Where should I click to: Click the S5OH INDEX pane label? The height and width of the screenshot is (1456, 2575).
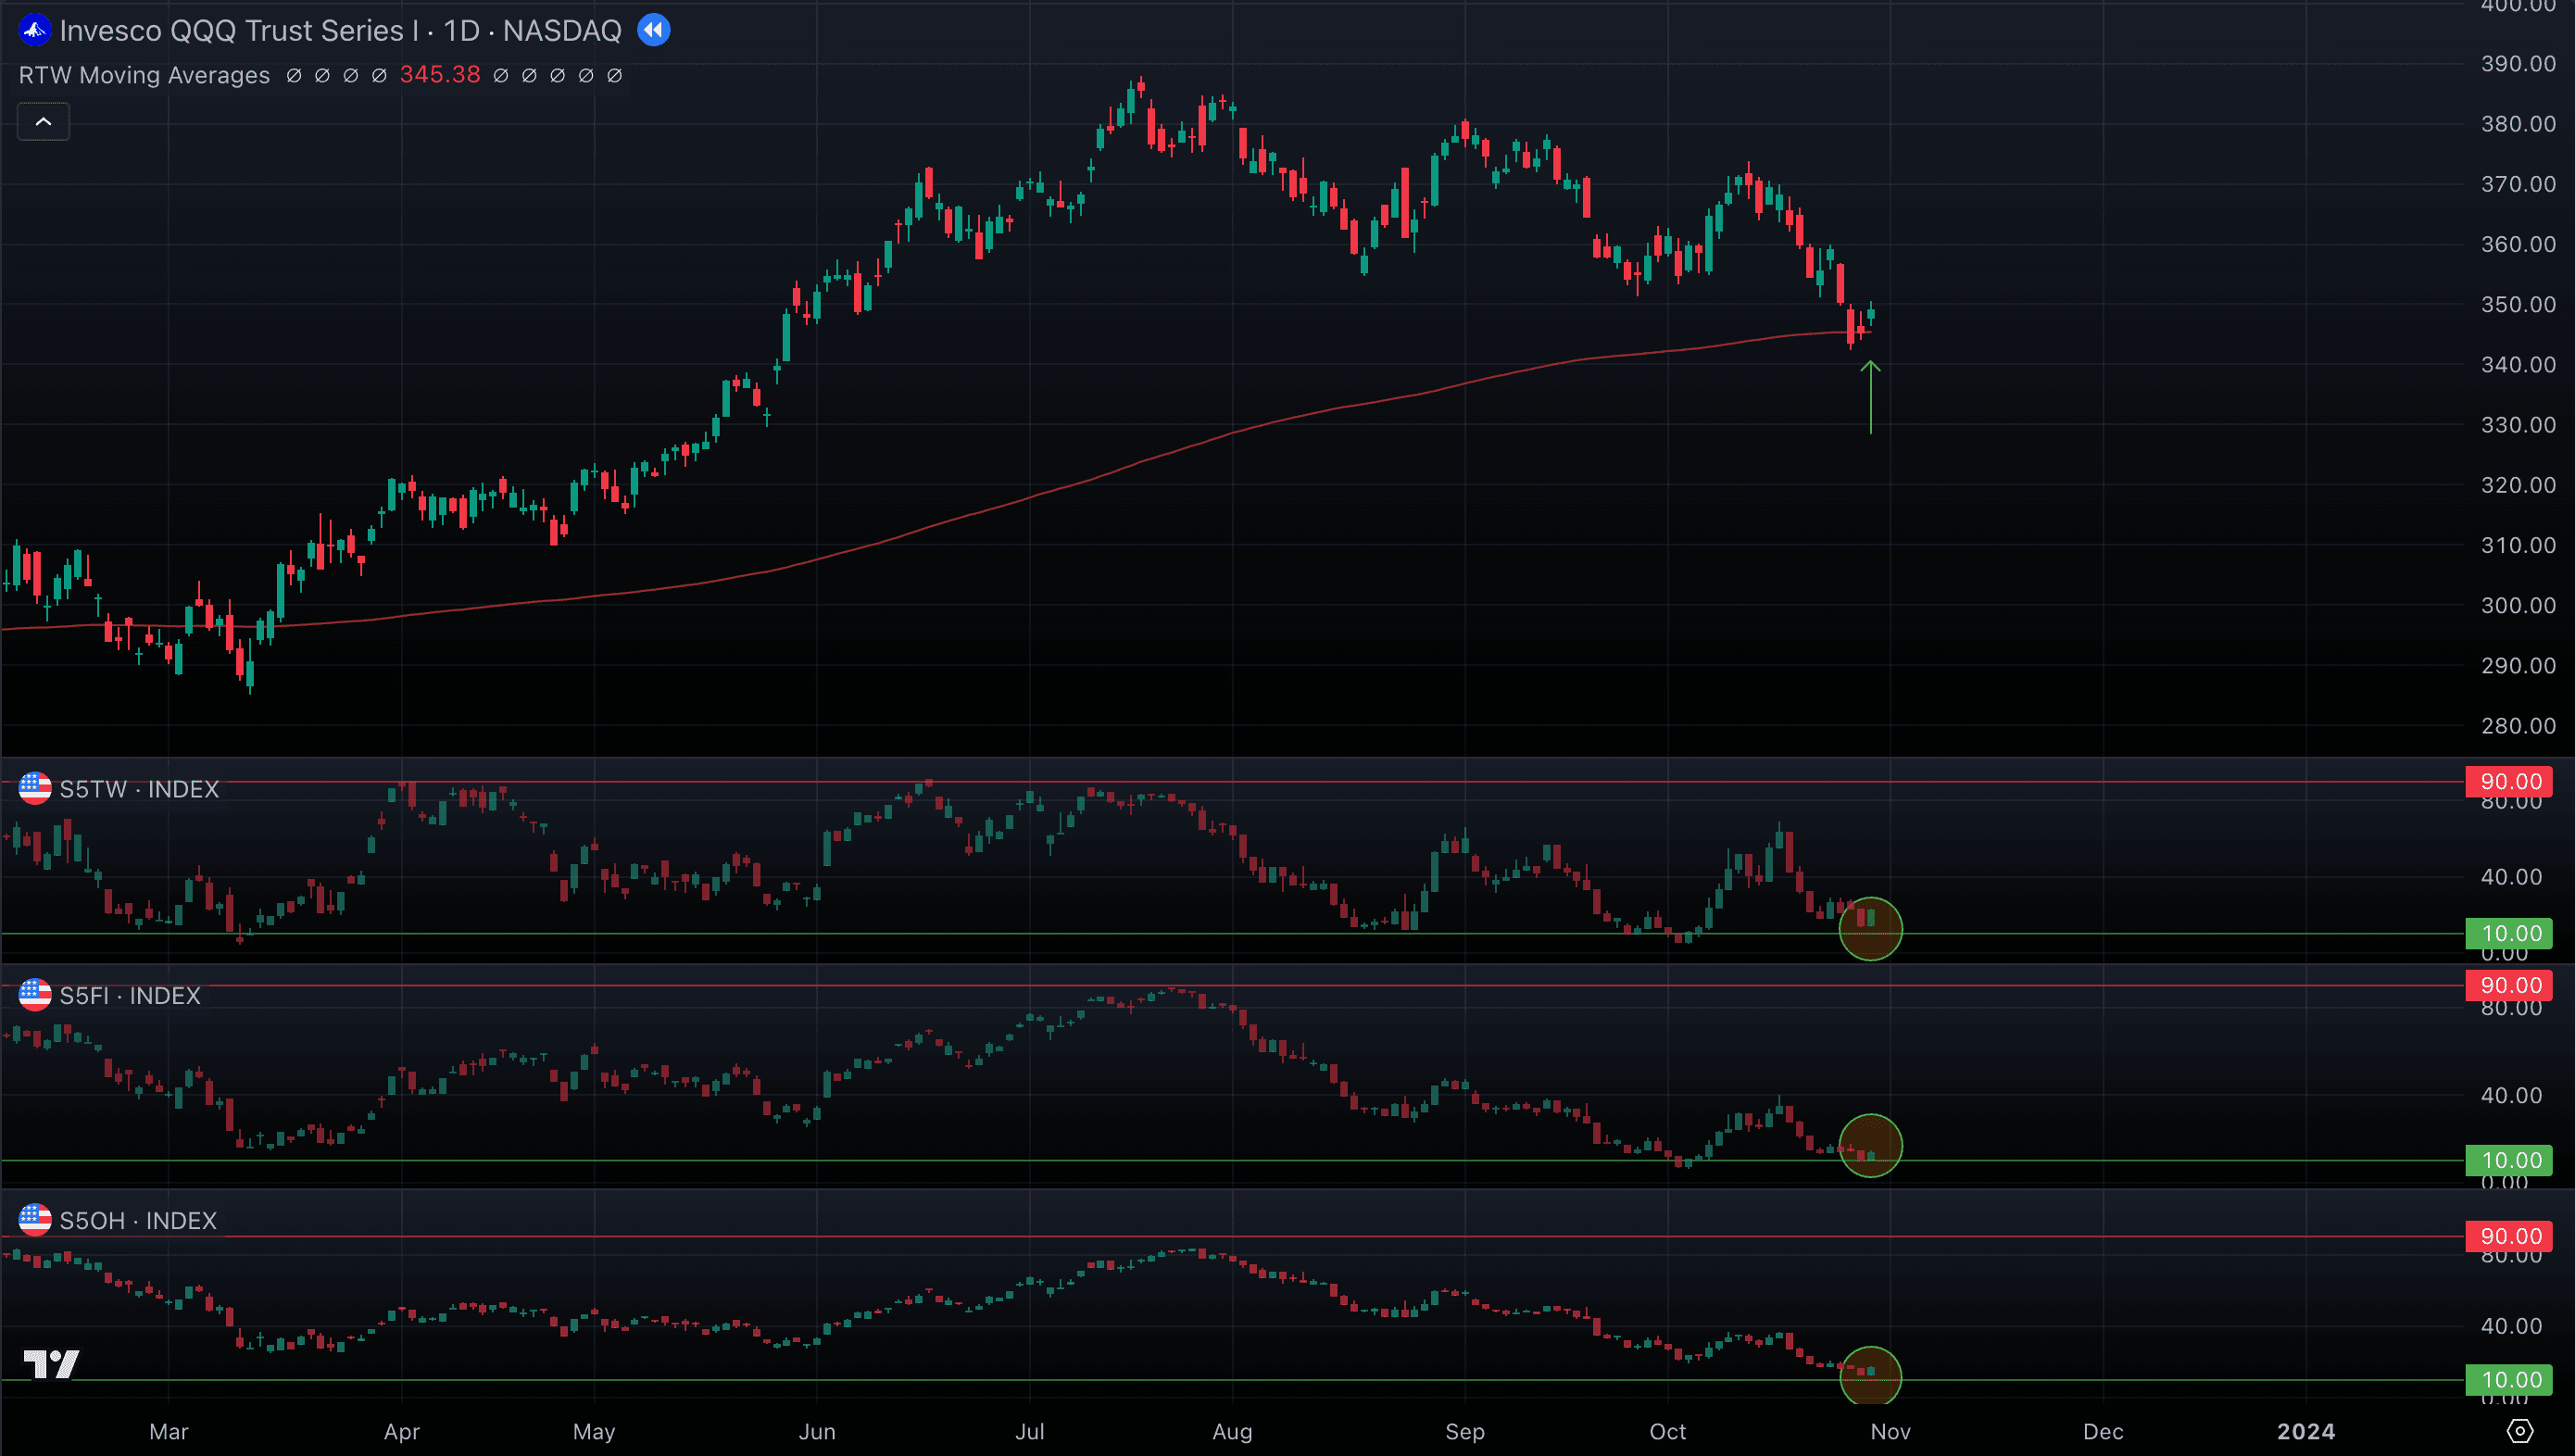[138, 1221]
